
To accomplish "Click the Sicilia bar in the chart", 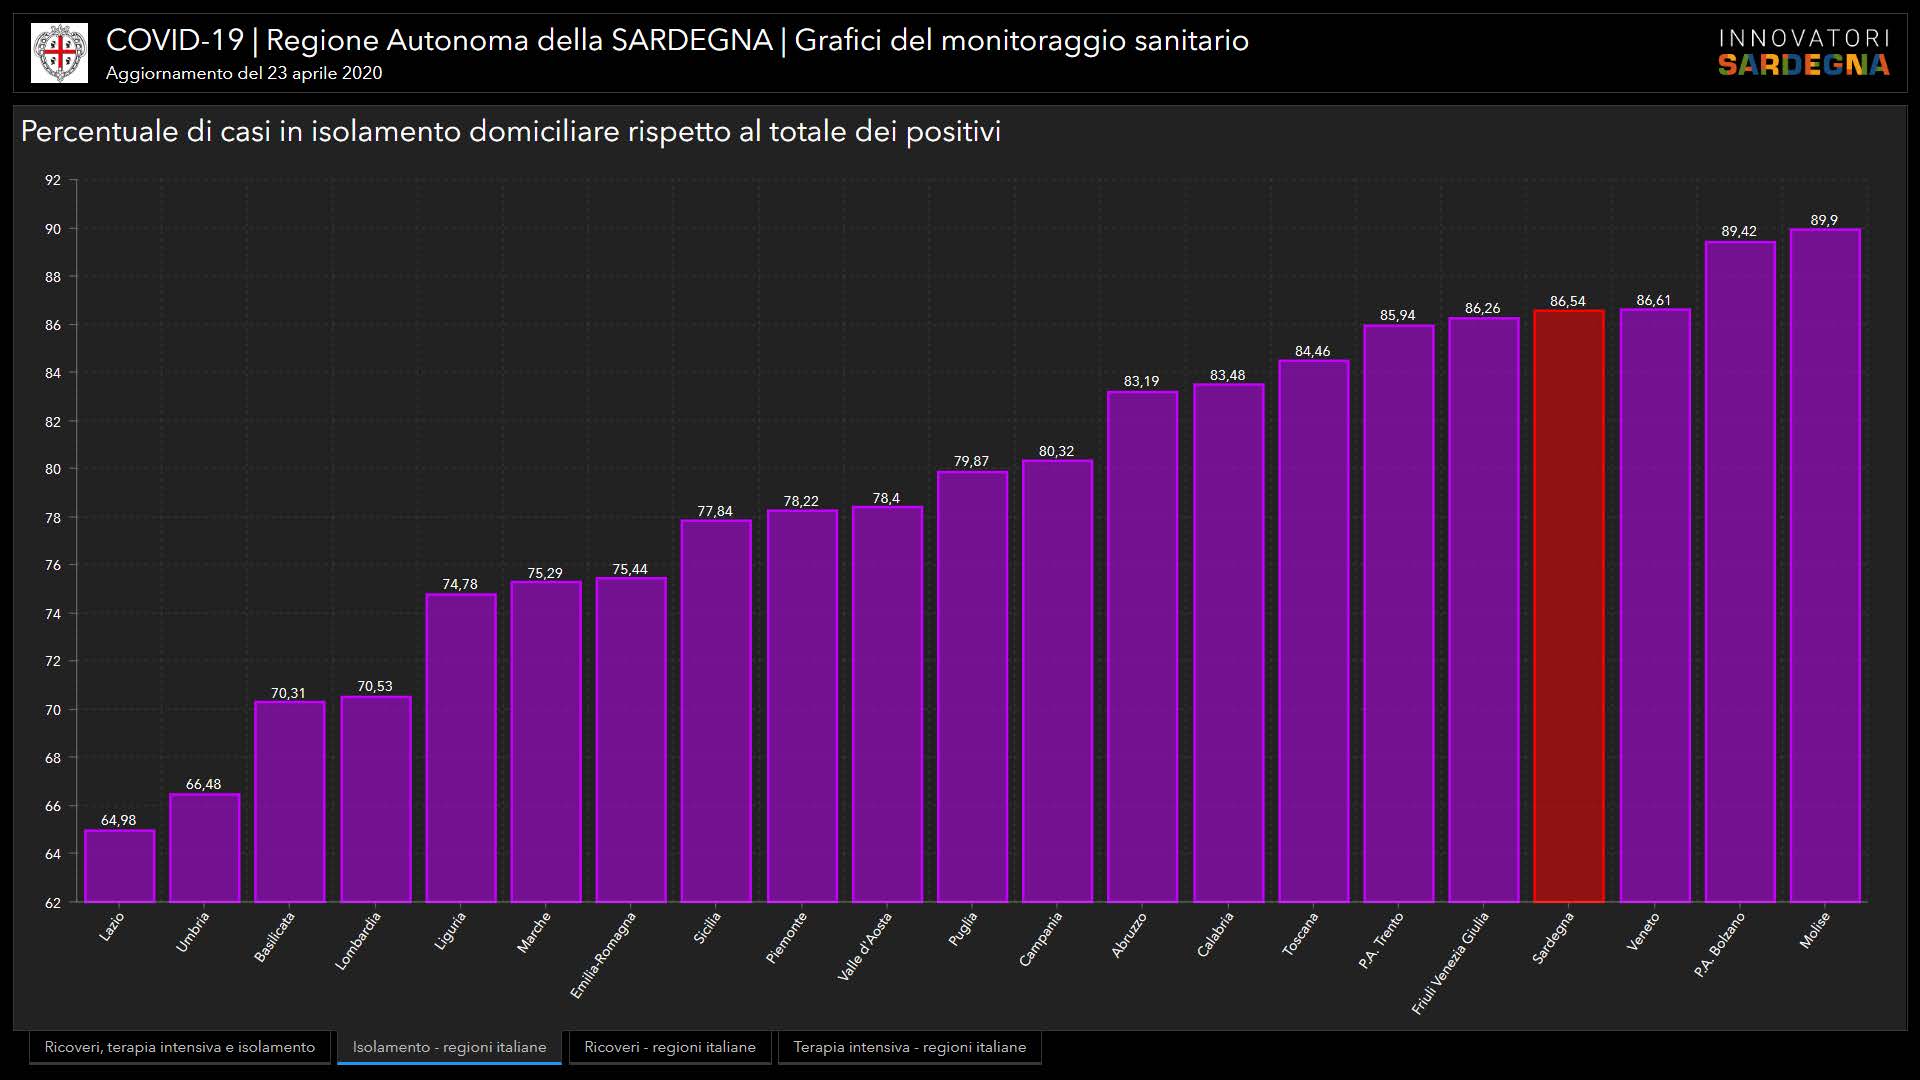I will [x=716, y=711].
